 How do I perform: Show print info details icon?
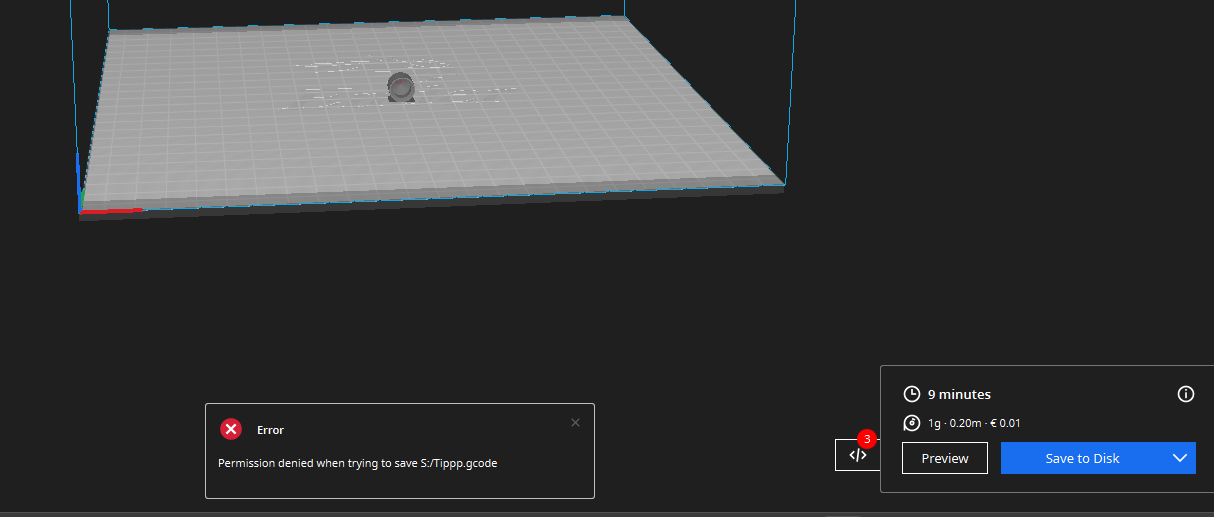tap(1186, 394)
